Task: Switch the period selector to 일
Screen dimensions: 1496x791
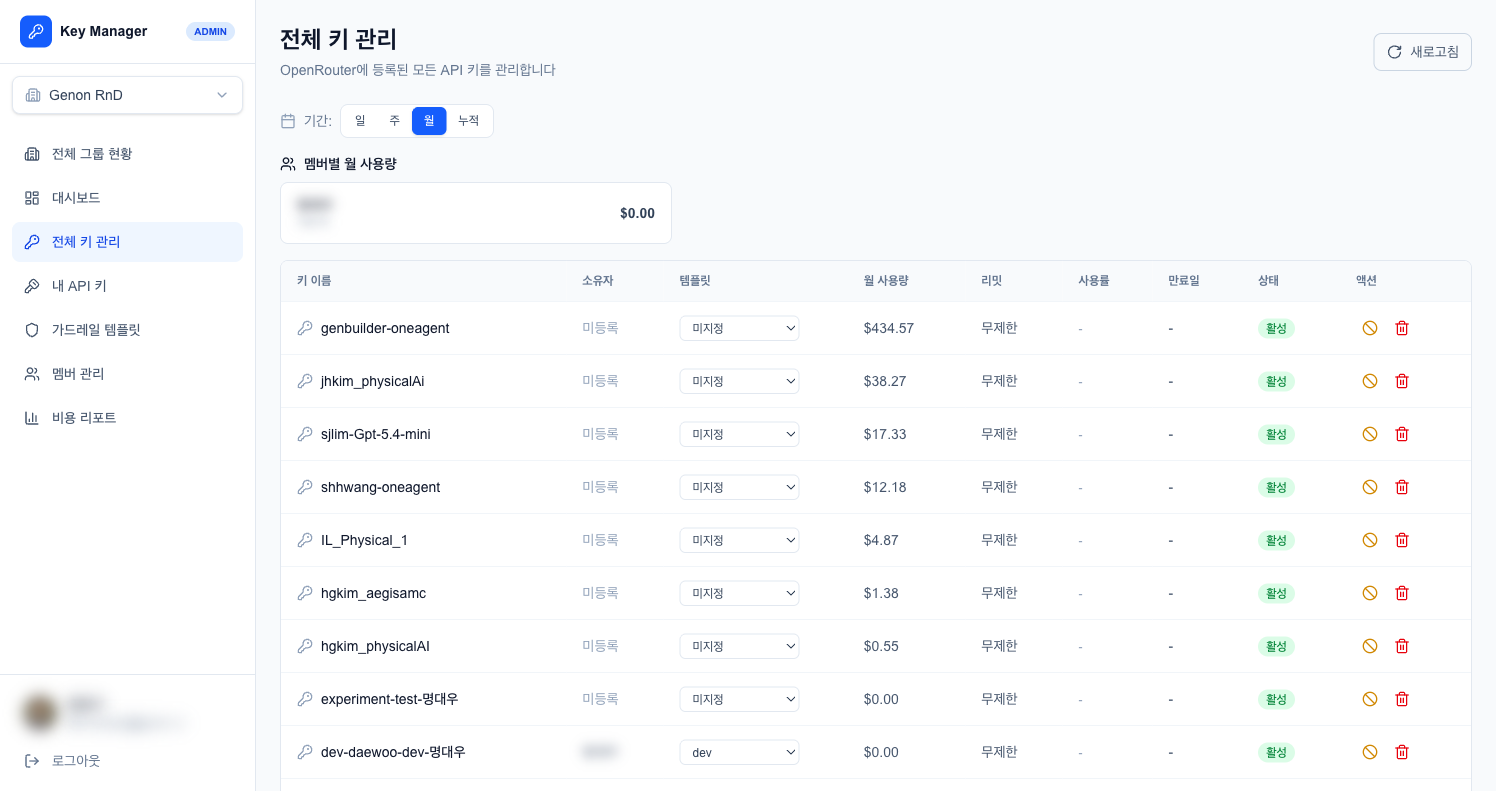Action: click(359, 120)
